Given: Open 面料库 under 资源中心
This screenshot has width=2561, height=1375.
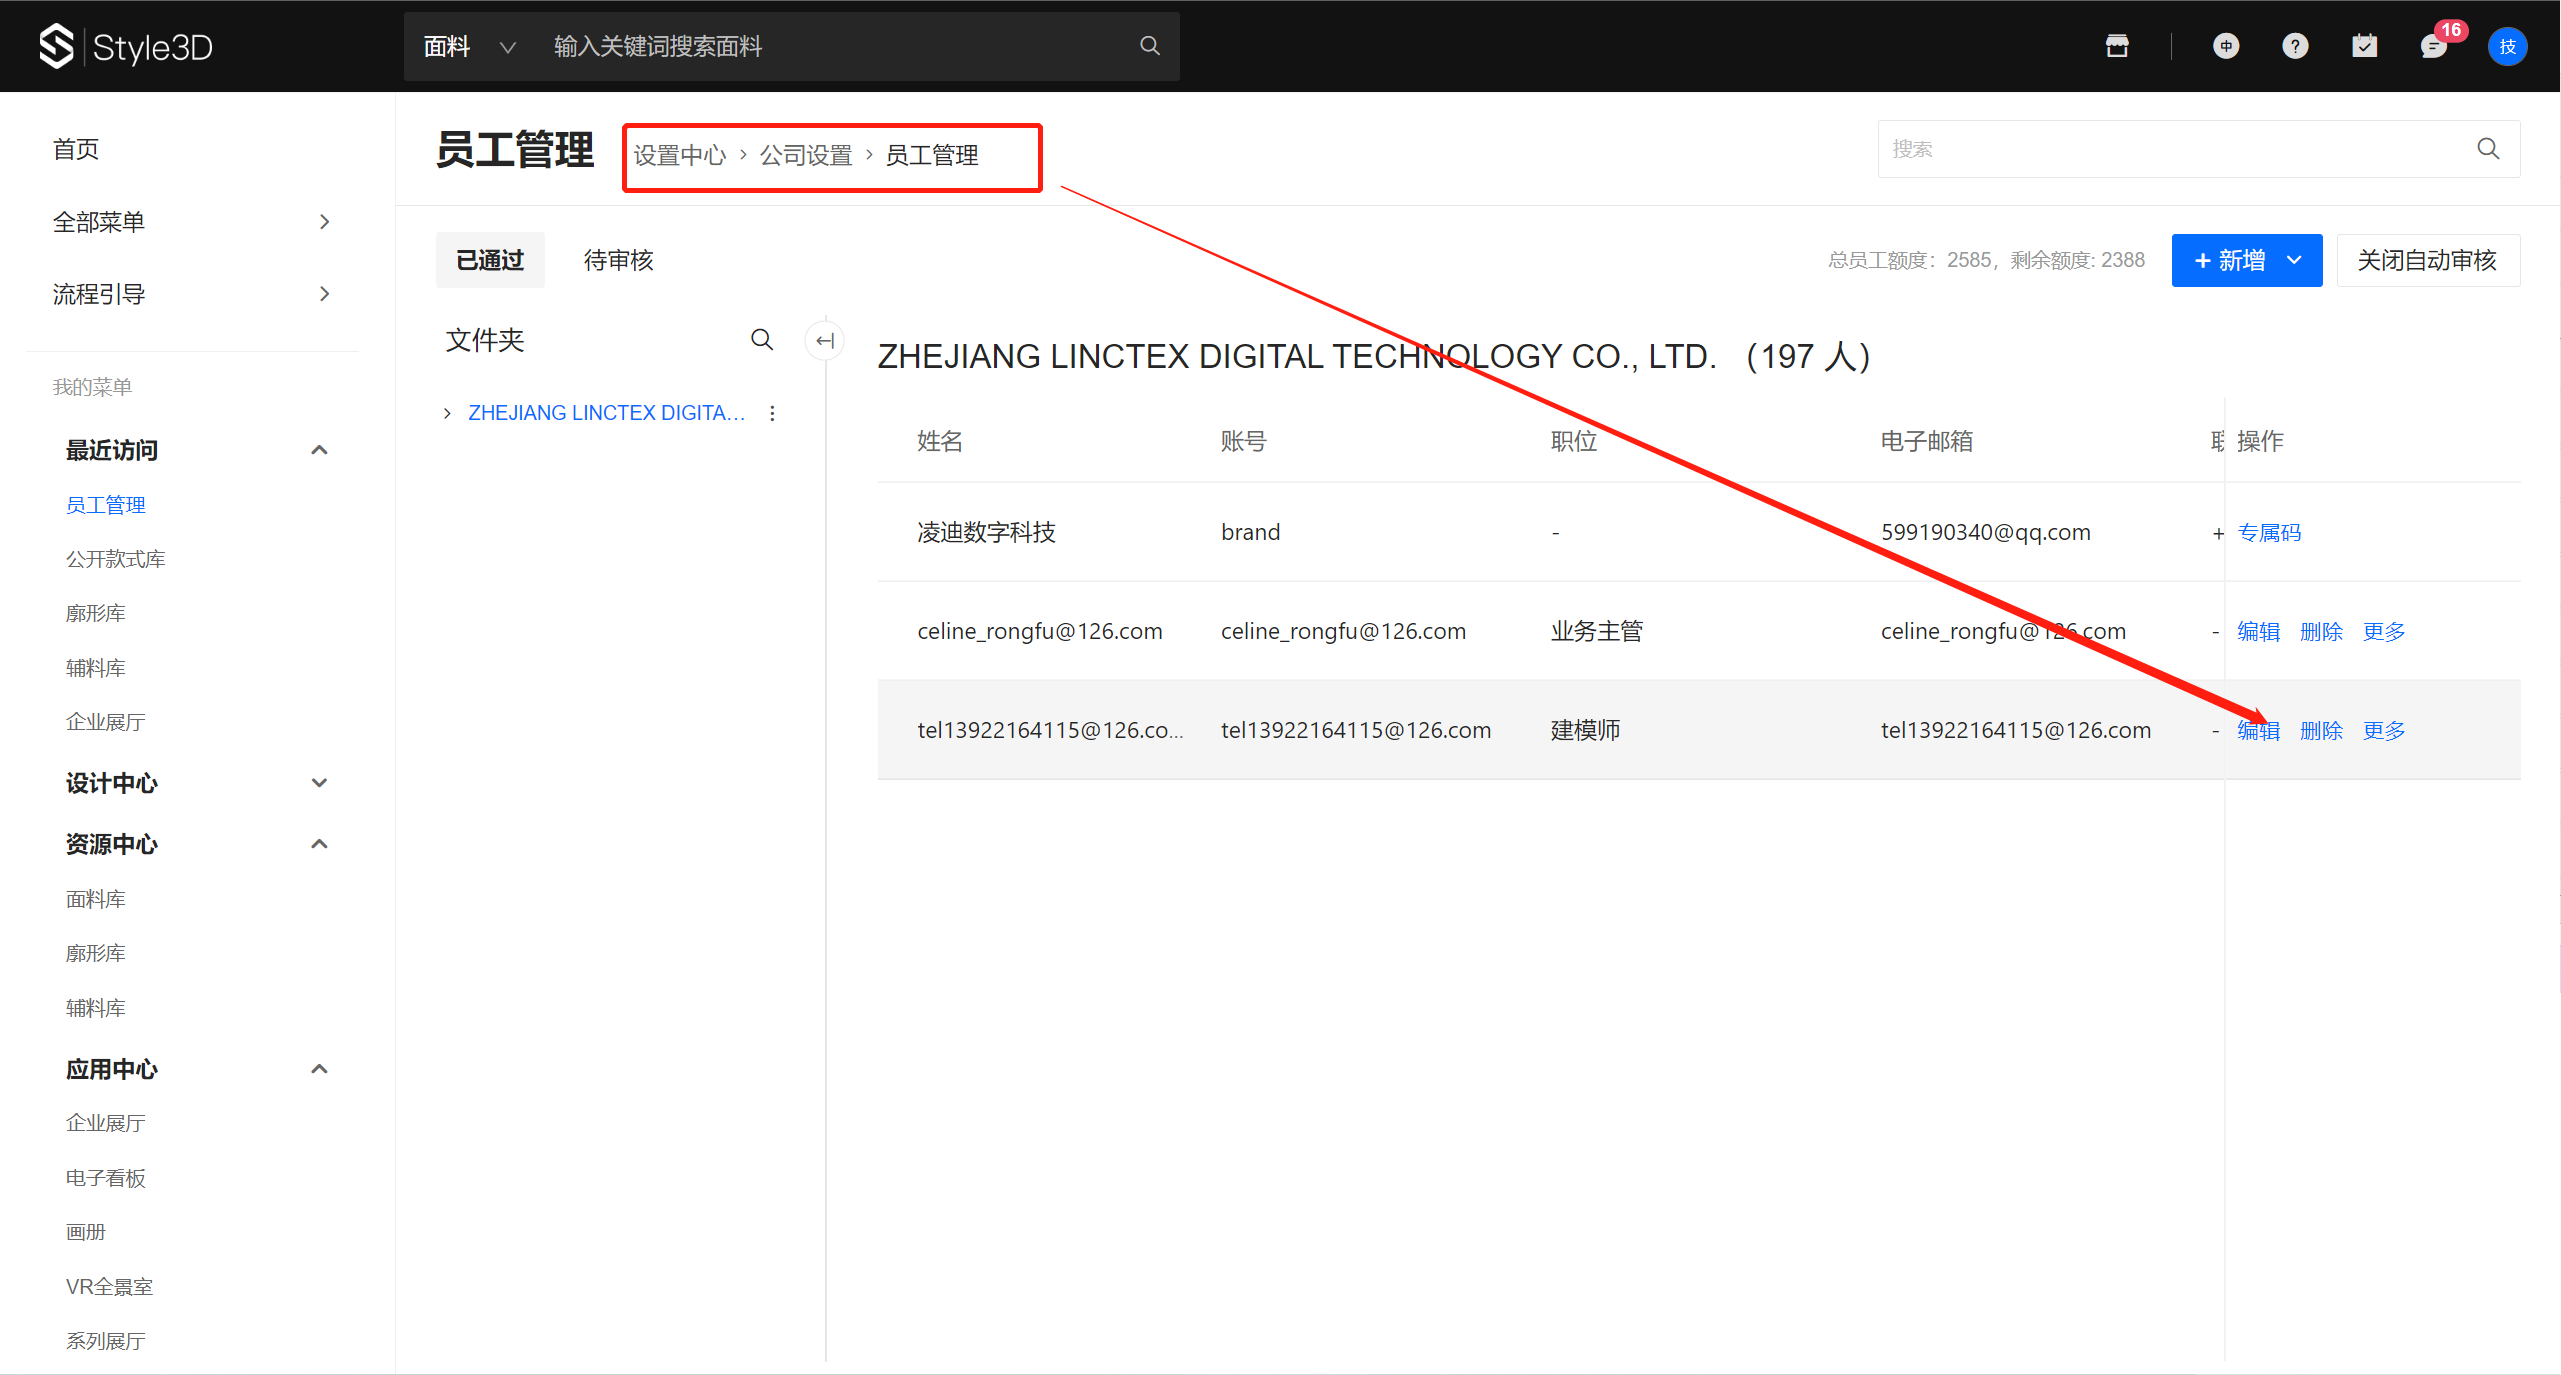Looking at the screenshot, I should click(96, 899).
